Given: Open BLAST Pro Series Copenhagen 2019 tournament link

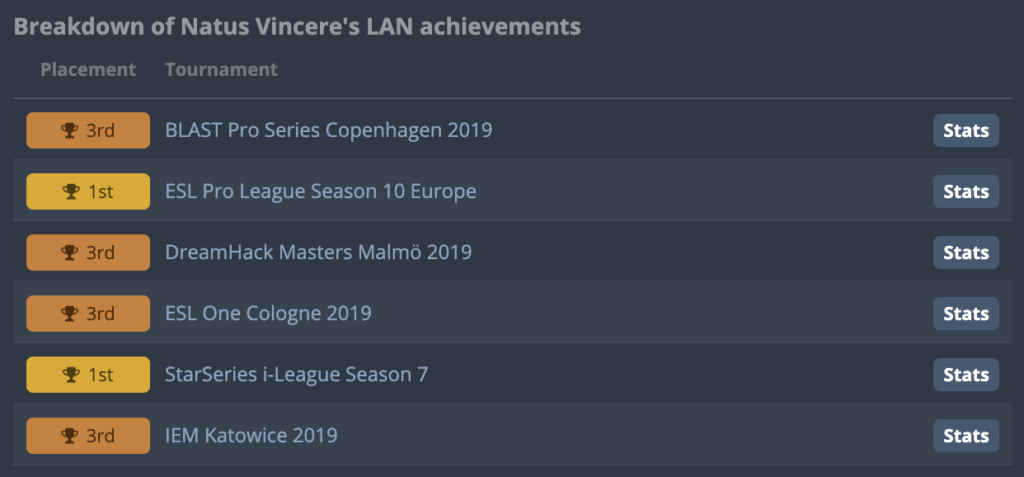Looking at the screenshot, I should 328,131.
